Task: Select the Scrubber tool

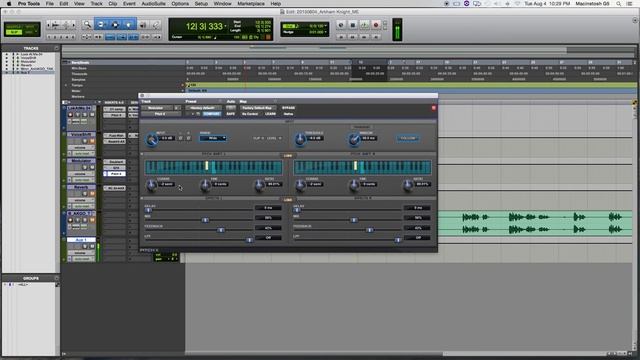Action: [143, 25]
